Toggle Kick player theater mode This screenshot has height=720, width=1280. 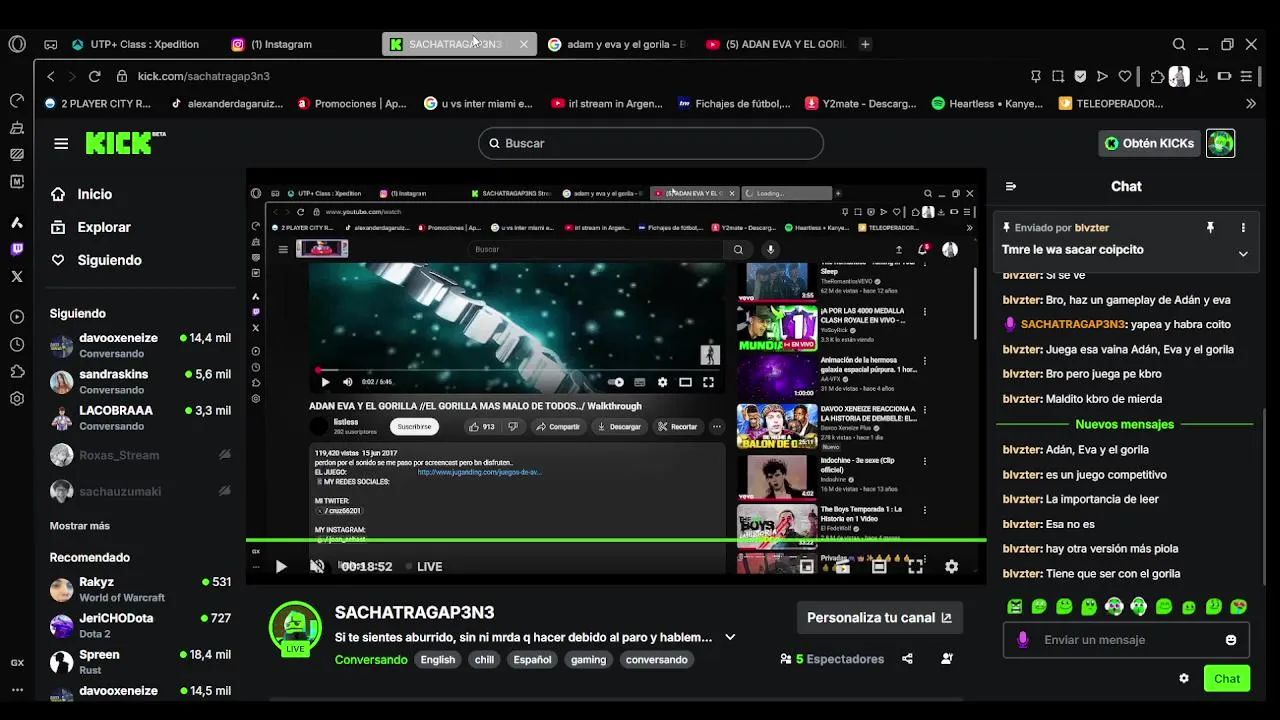[x=879, y=566]
